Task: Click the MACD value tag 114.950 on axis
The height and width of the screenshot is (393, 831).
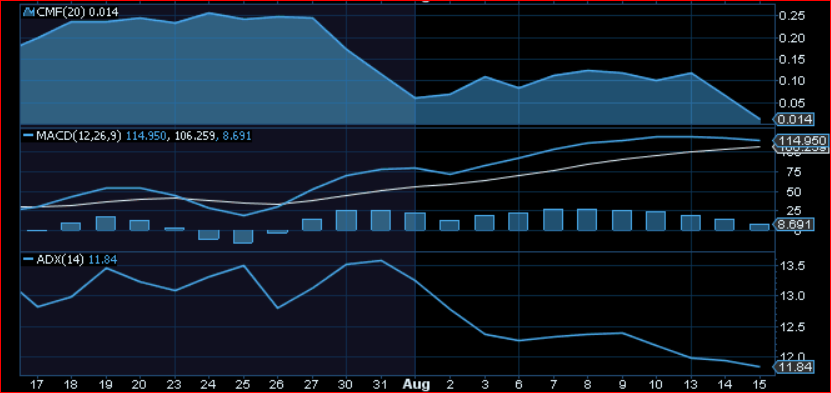Action: (x=800, y=141)
